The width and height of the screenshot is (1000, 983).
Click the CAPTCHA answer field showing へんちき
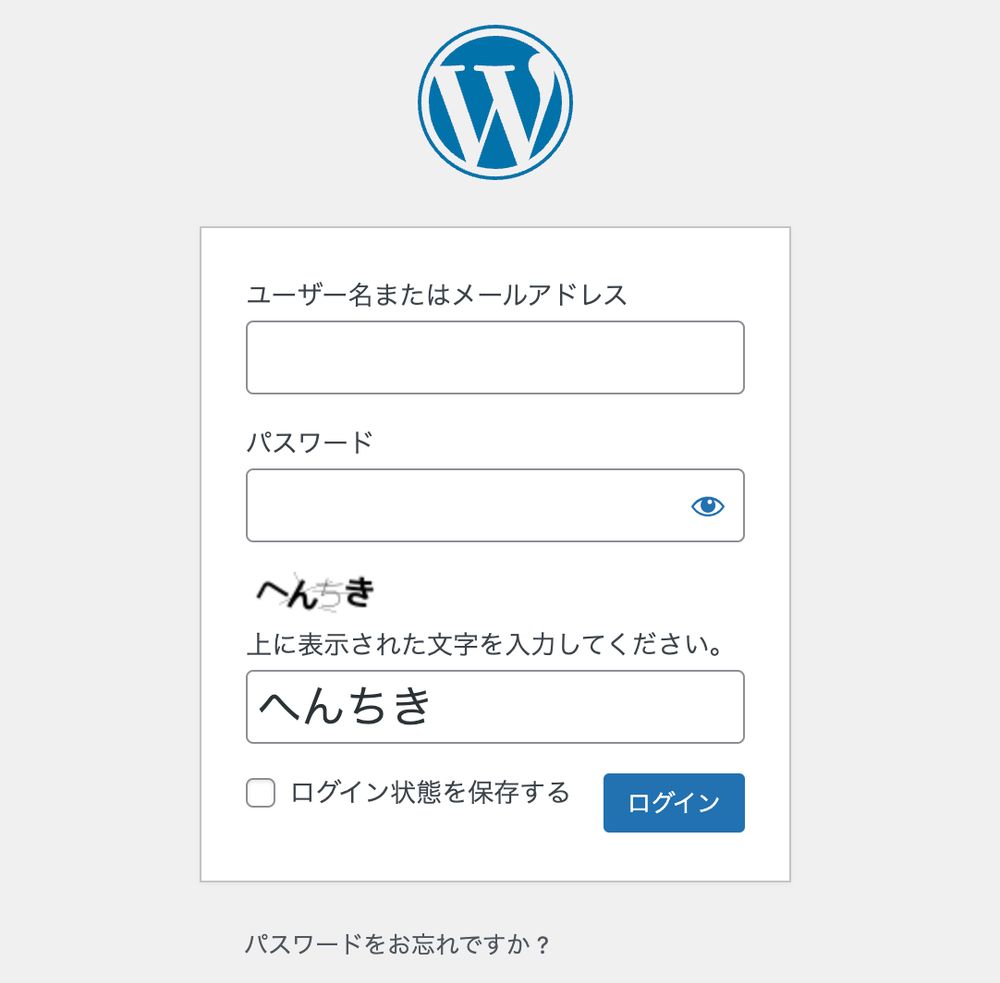point(495,707)
